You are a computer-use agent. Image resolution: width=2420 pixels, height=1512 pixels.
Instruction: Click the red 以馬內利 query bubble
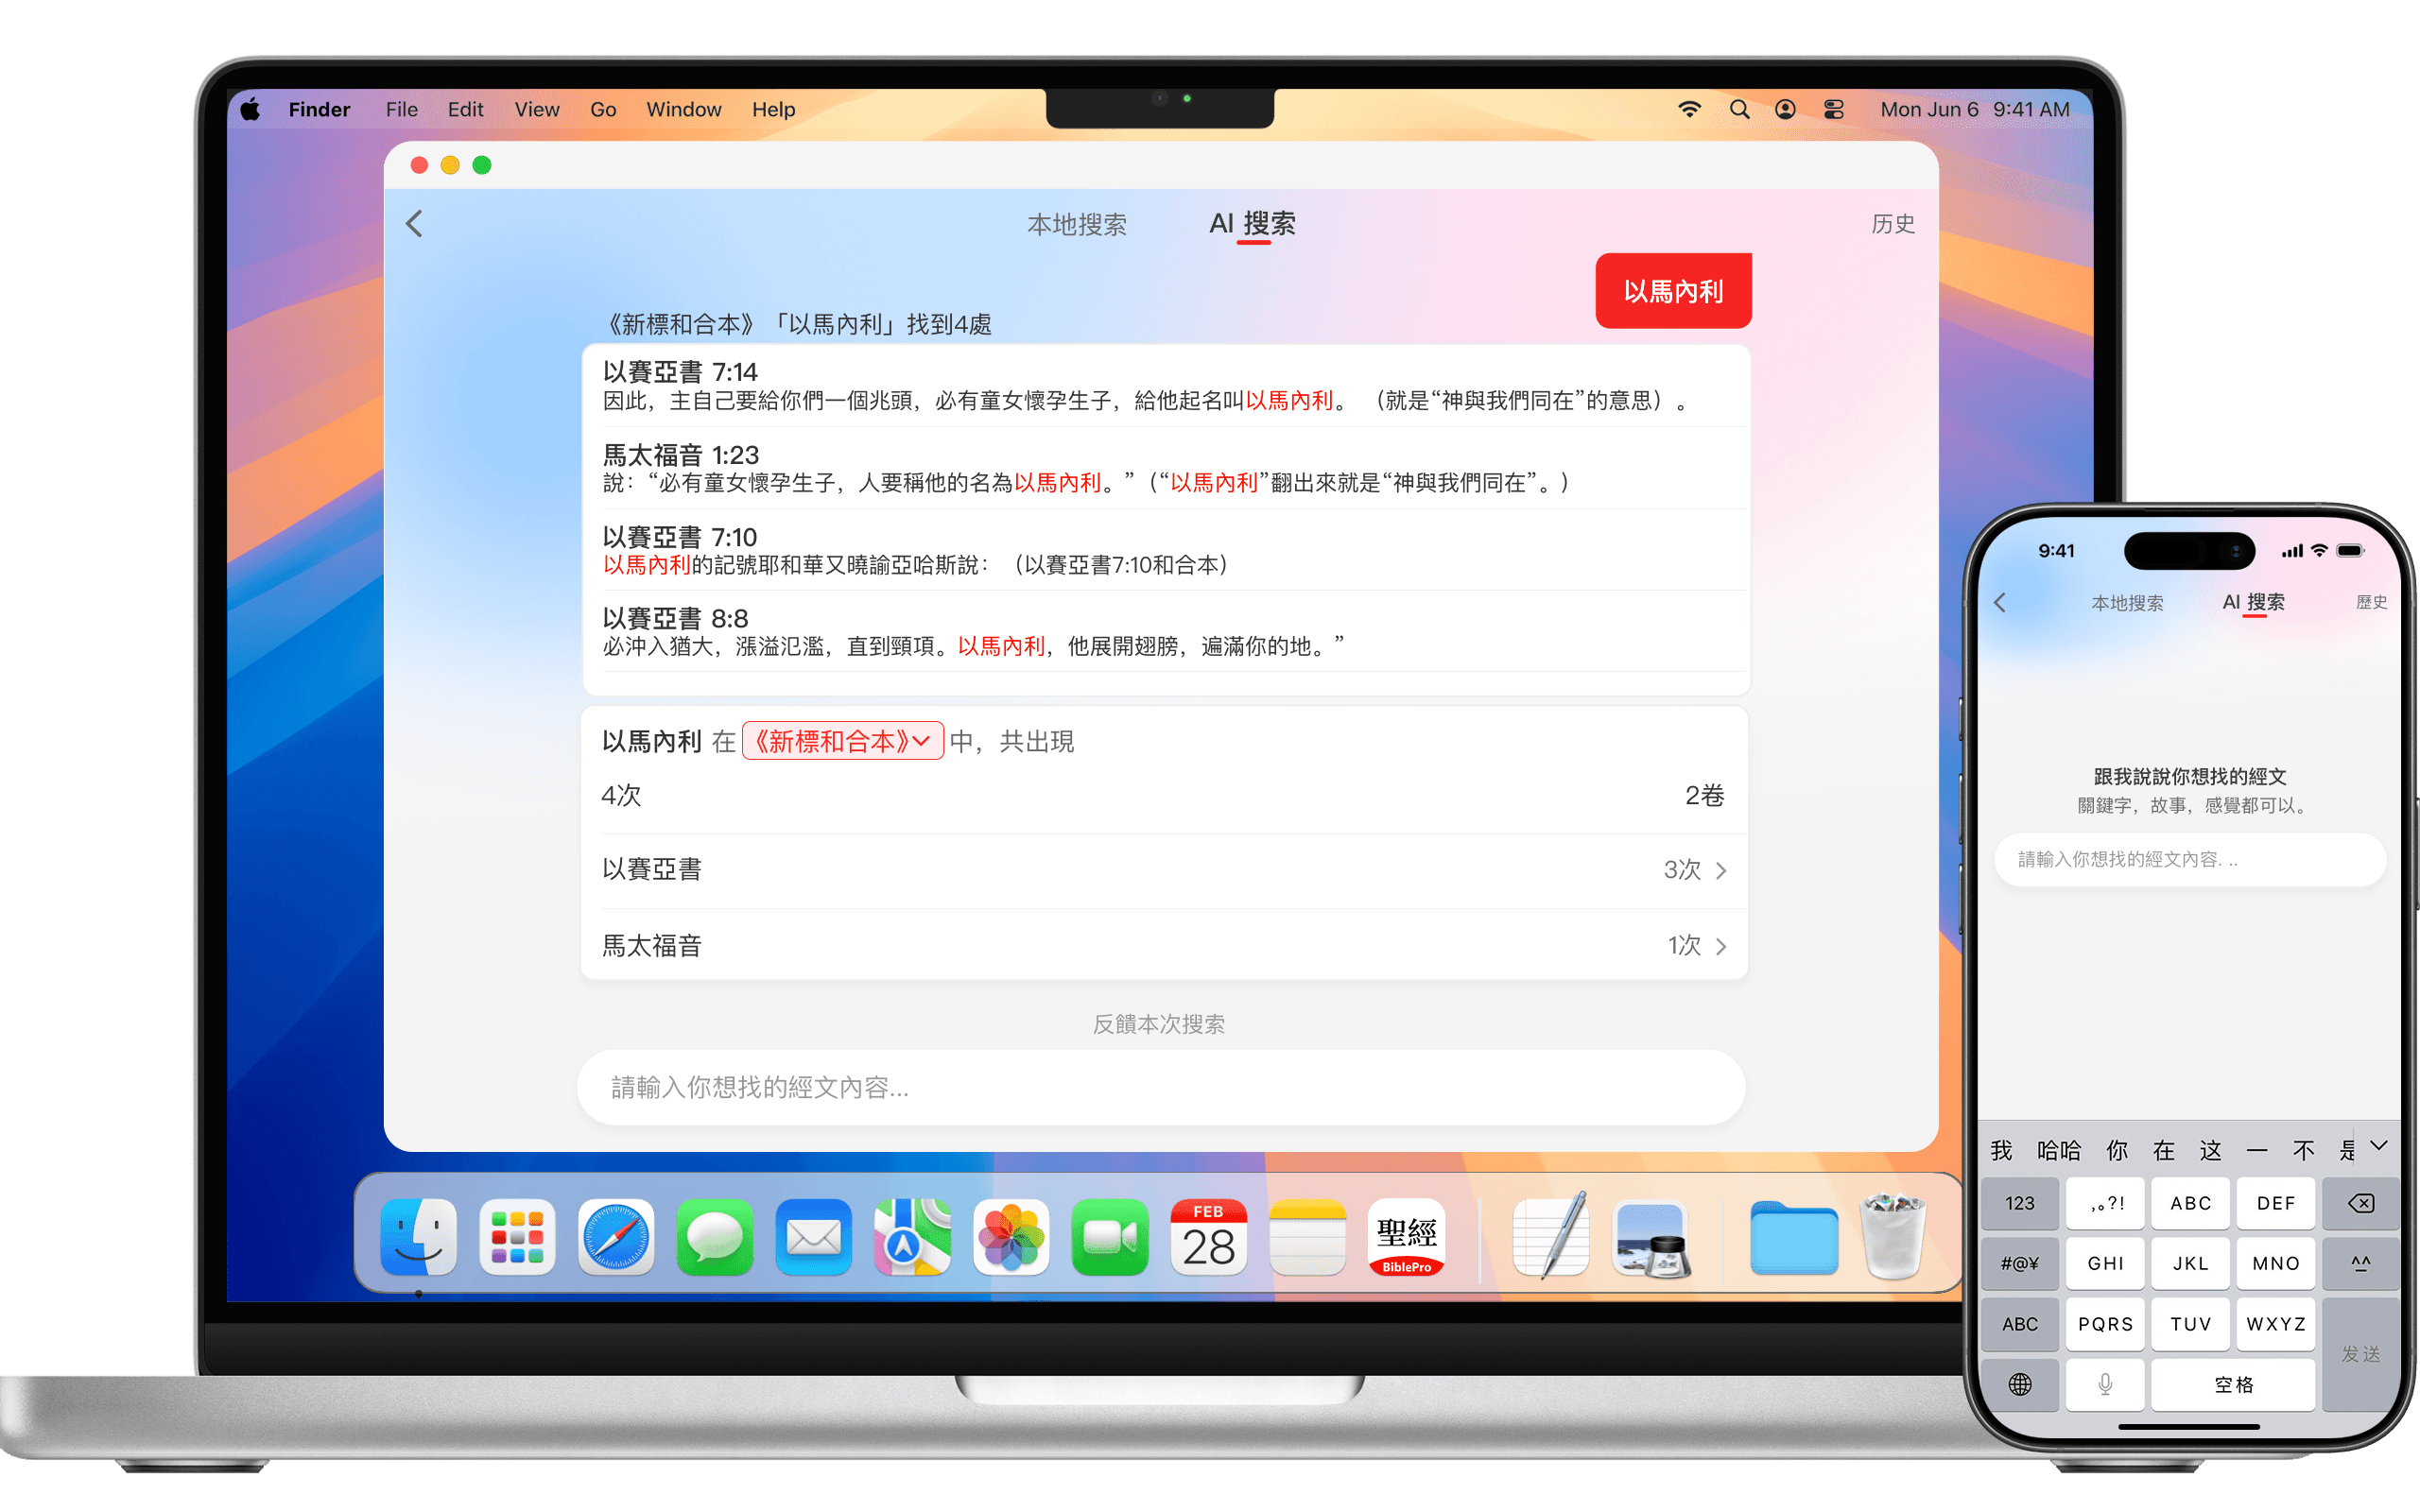(x=1673, y=291)
